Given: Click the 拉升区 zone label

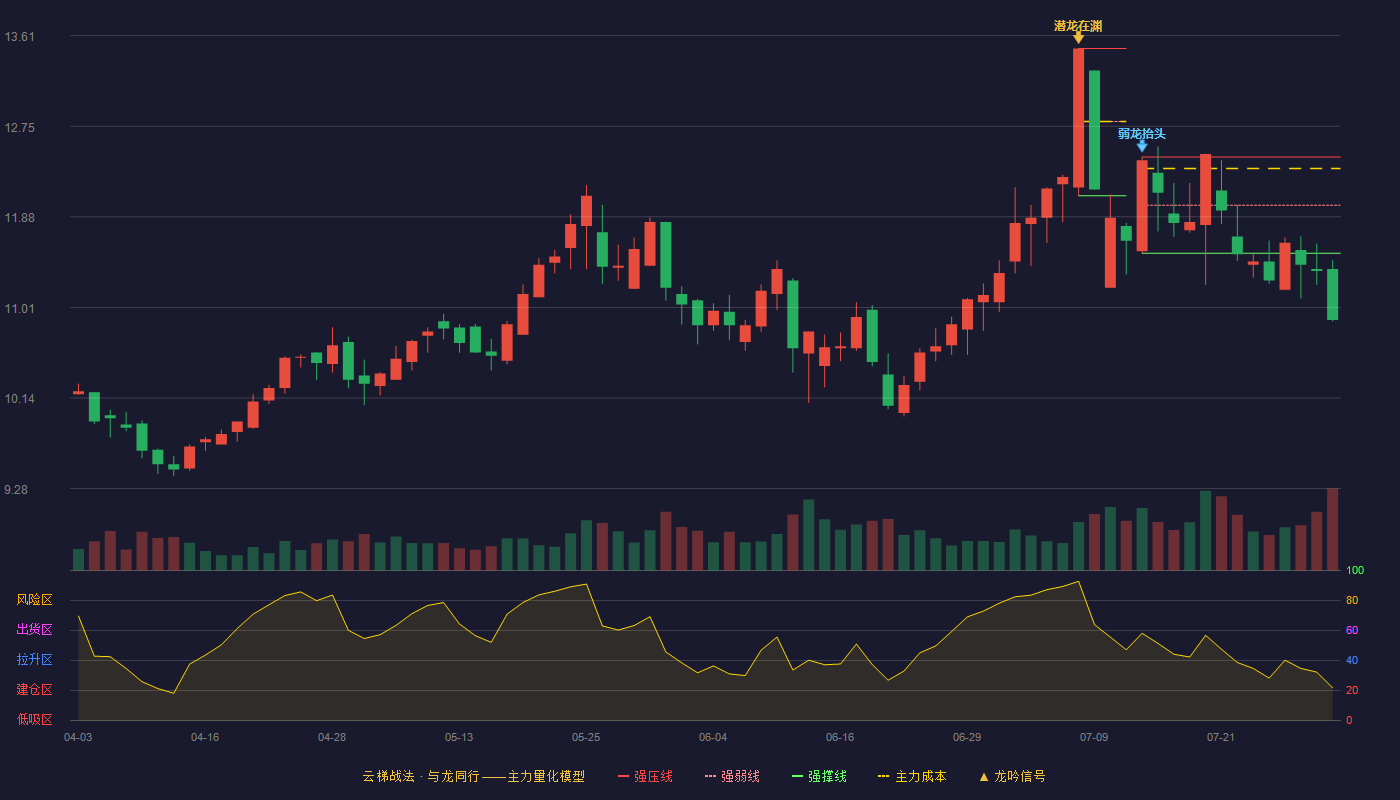Looking at the screenshot, I should click(34, 660).
